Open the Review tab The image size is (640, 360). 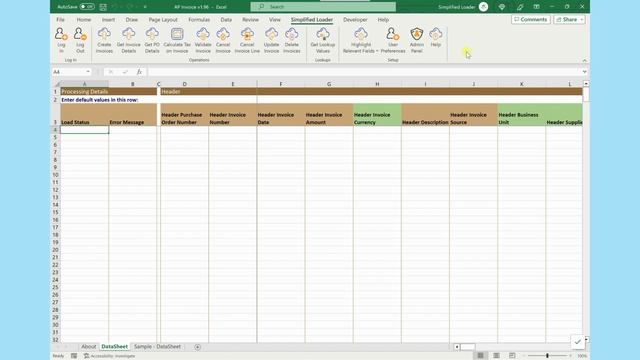pyautogui.click(x=250, y=20)
